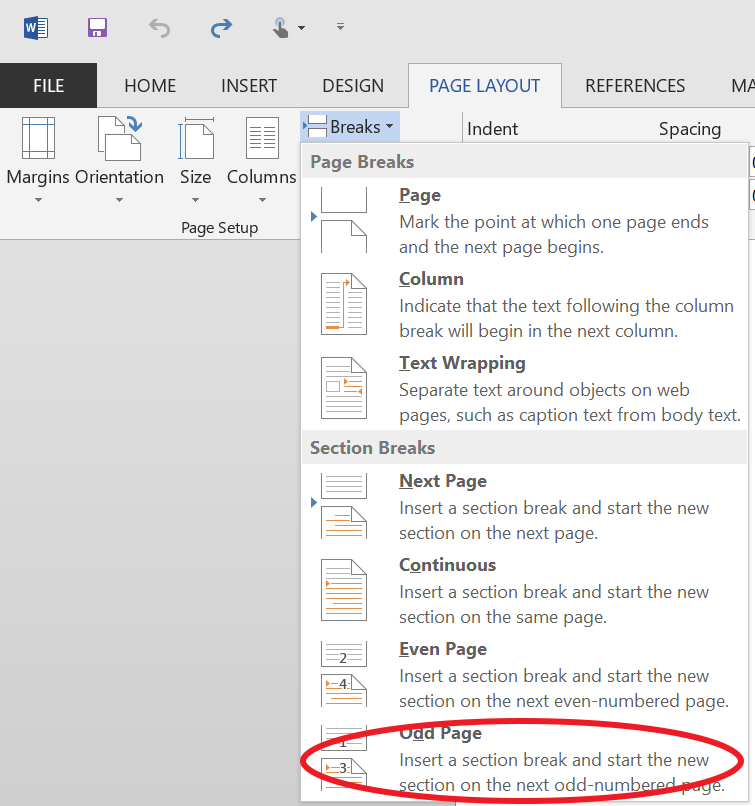Open the page Size options
The height and width of the screenshot is (806, 755).
195,160
